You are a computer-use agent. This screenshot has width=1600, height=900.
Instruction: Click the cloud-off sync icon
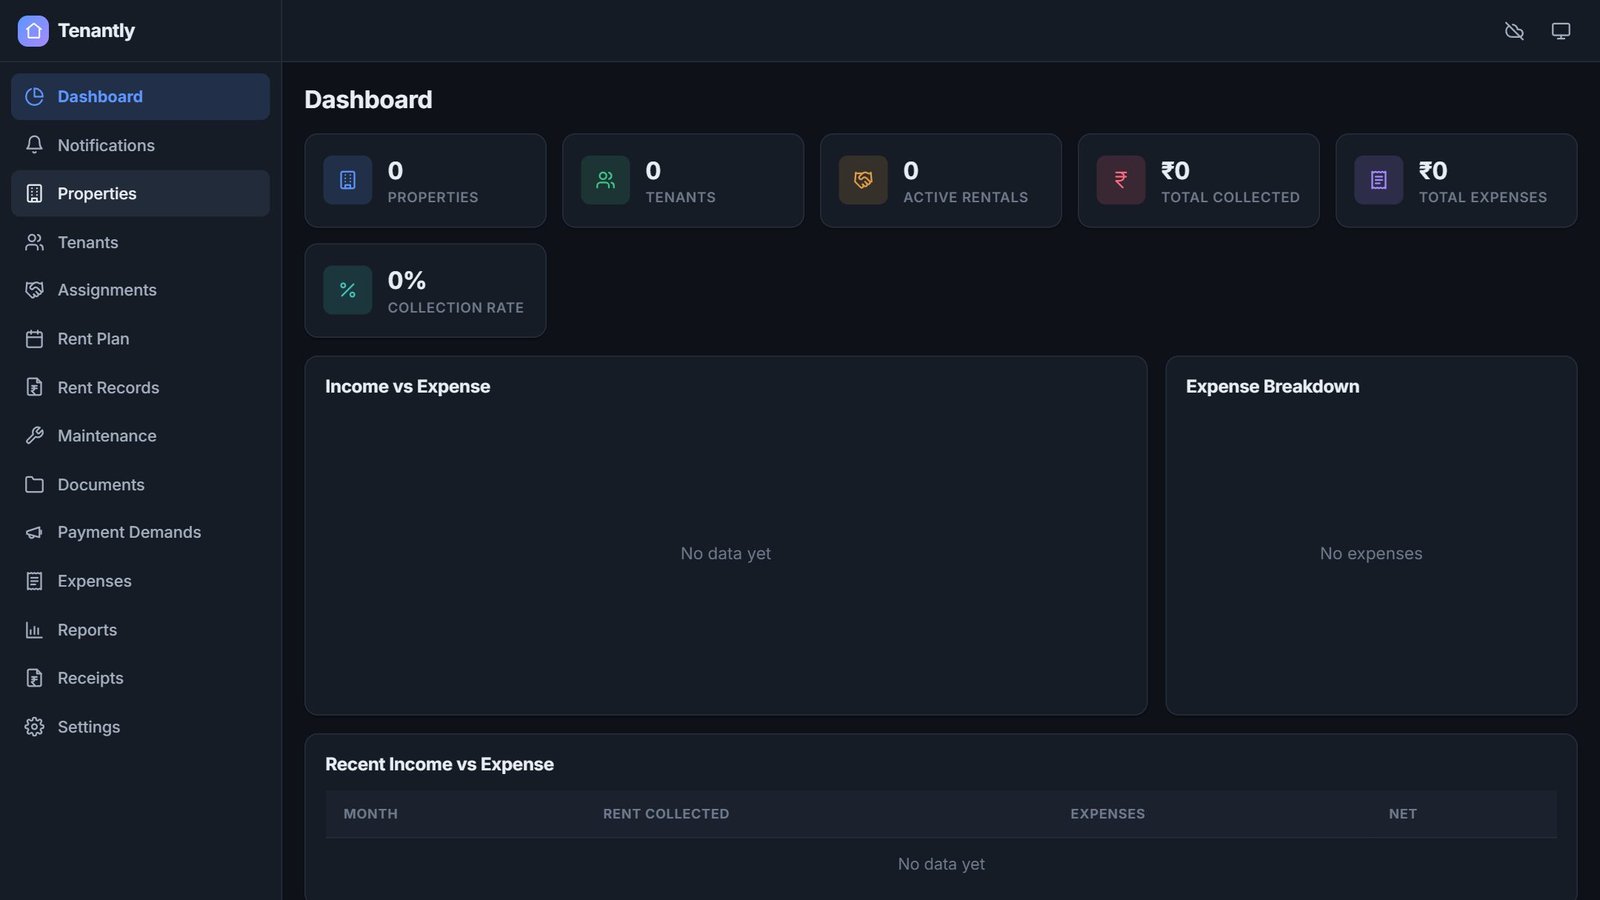click(x=1514, y=31)
